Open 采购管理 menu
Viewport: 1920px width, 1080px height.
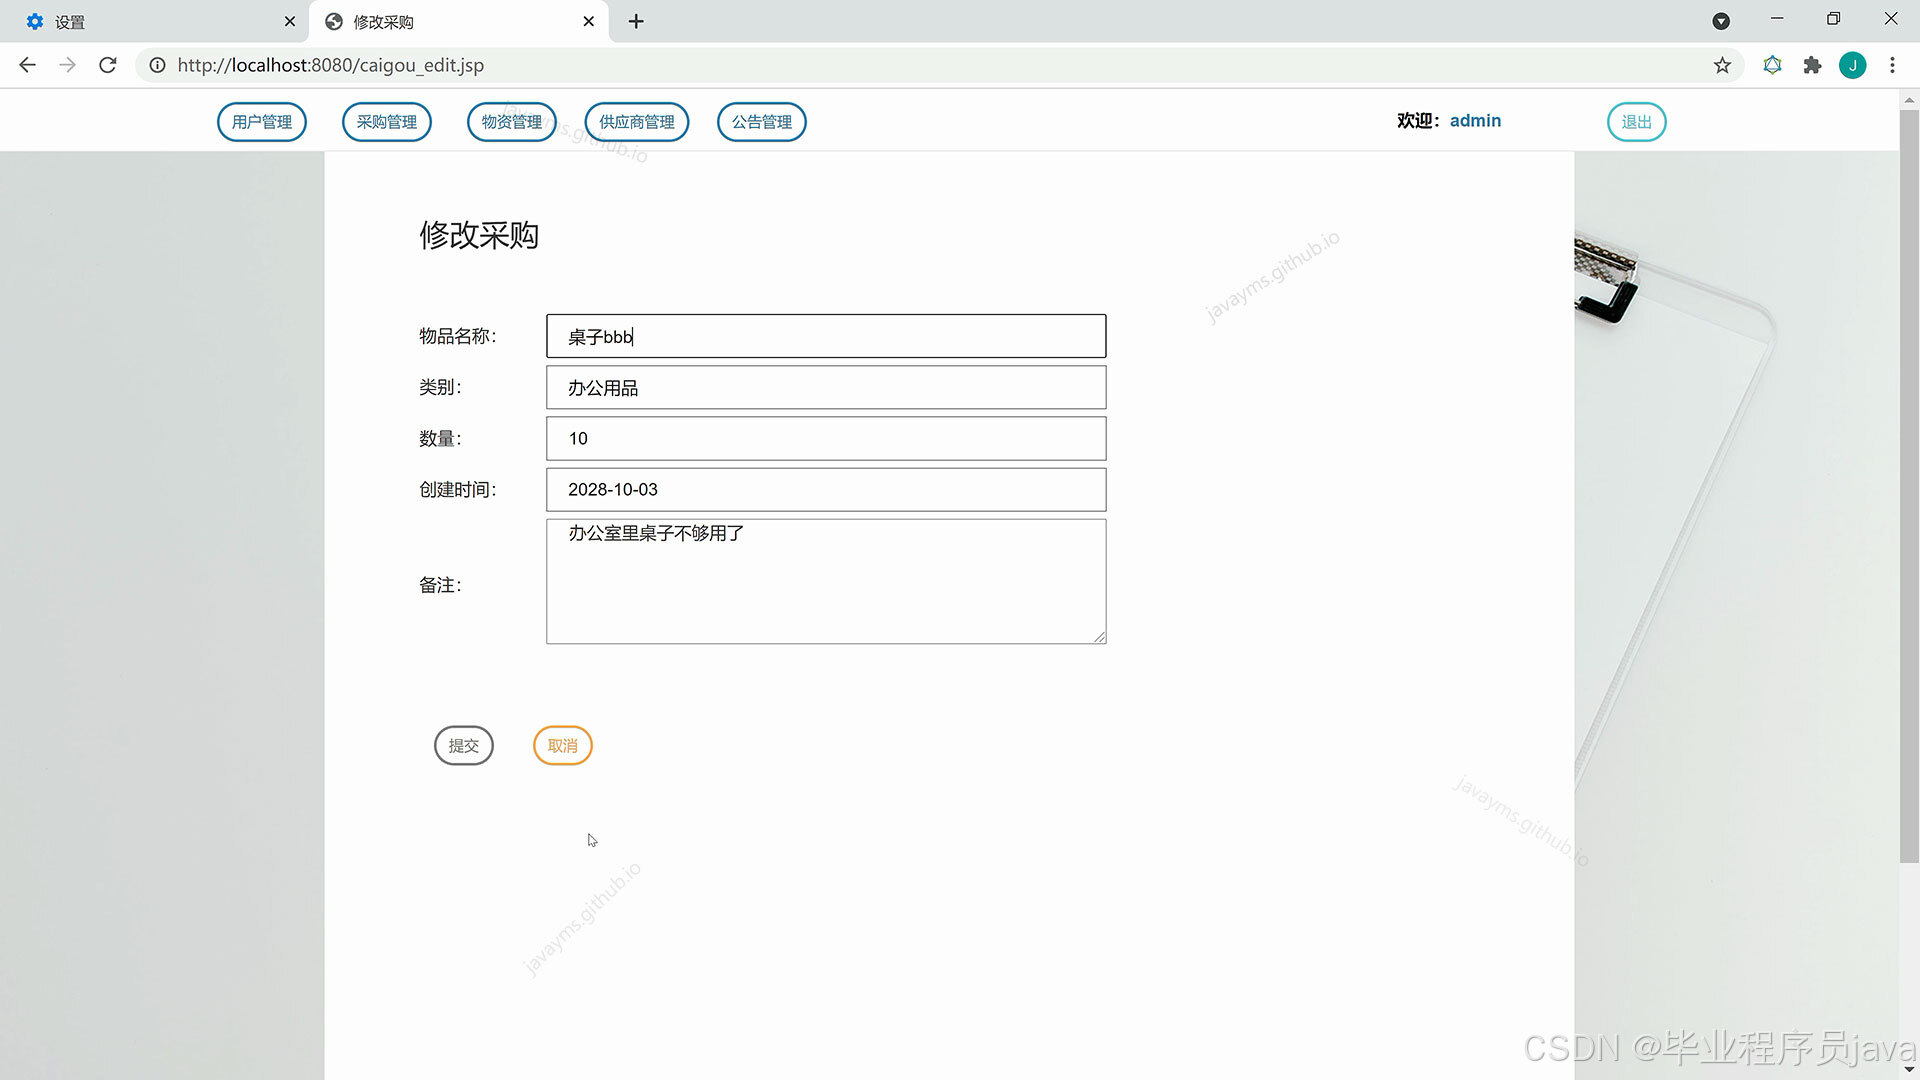(387, 122)
